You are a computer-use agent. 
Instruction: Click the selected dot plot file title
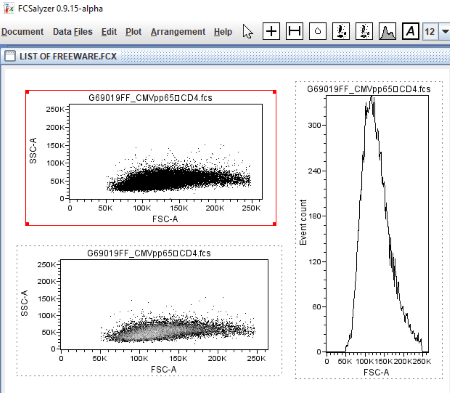[x=150, y=98]
